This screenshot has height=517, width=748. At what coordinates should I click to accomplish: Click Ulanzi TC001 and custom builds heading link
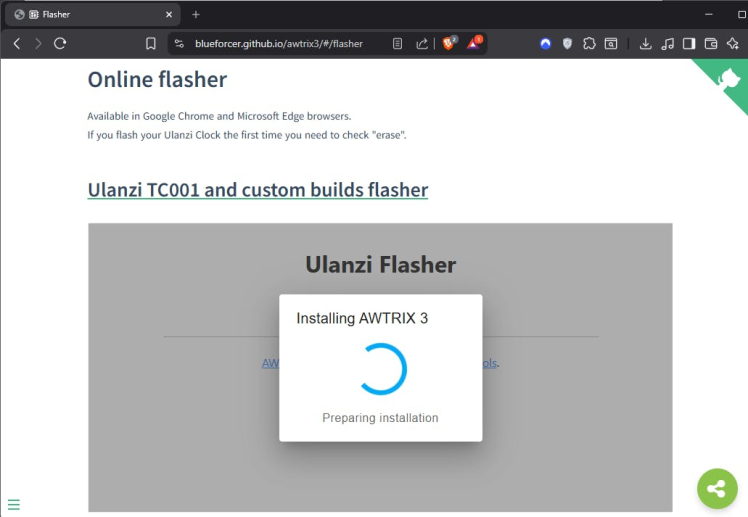pyautogui.click(x=258, y=190)
